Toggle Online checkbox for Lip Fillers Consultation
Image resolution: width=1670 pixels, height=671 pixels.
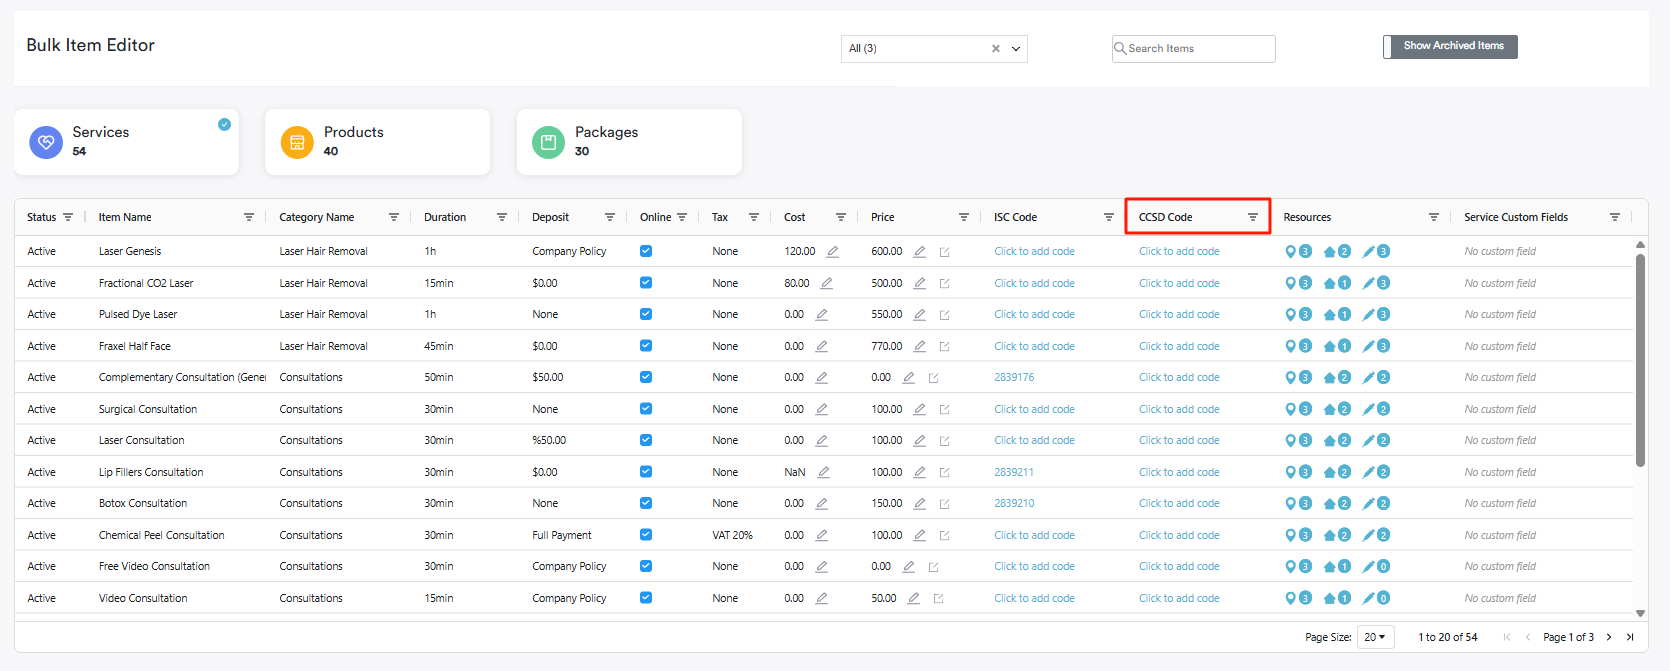click(646, 472)
